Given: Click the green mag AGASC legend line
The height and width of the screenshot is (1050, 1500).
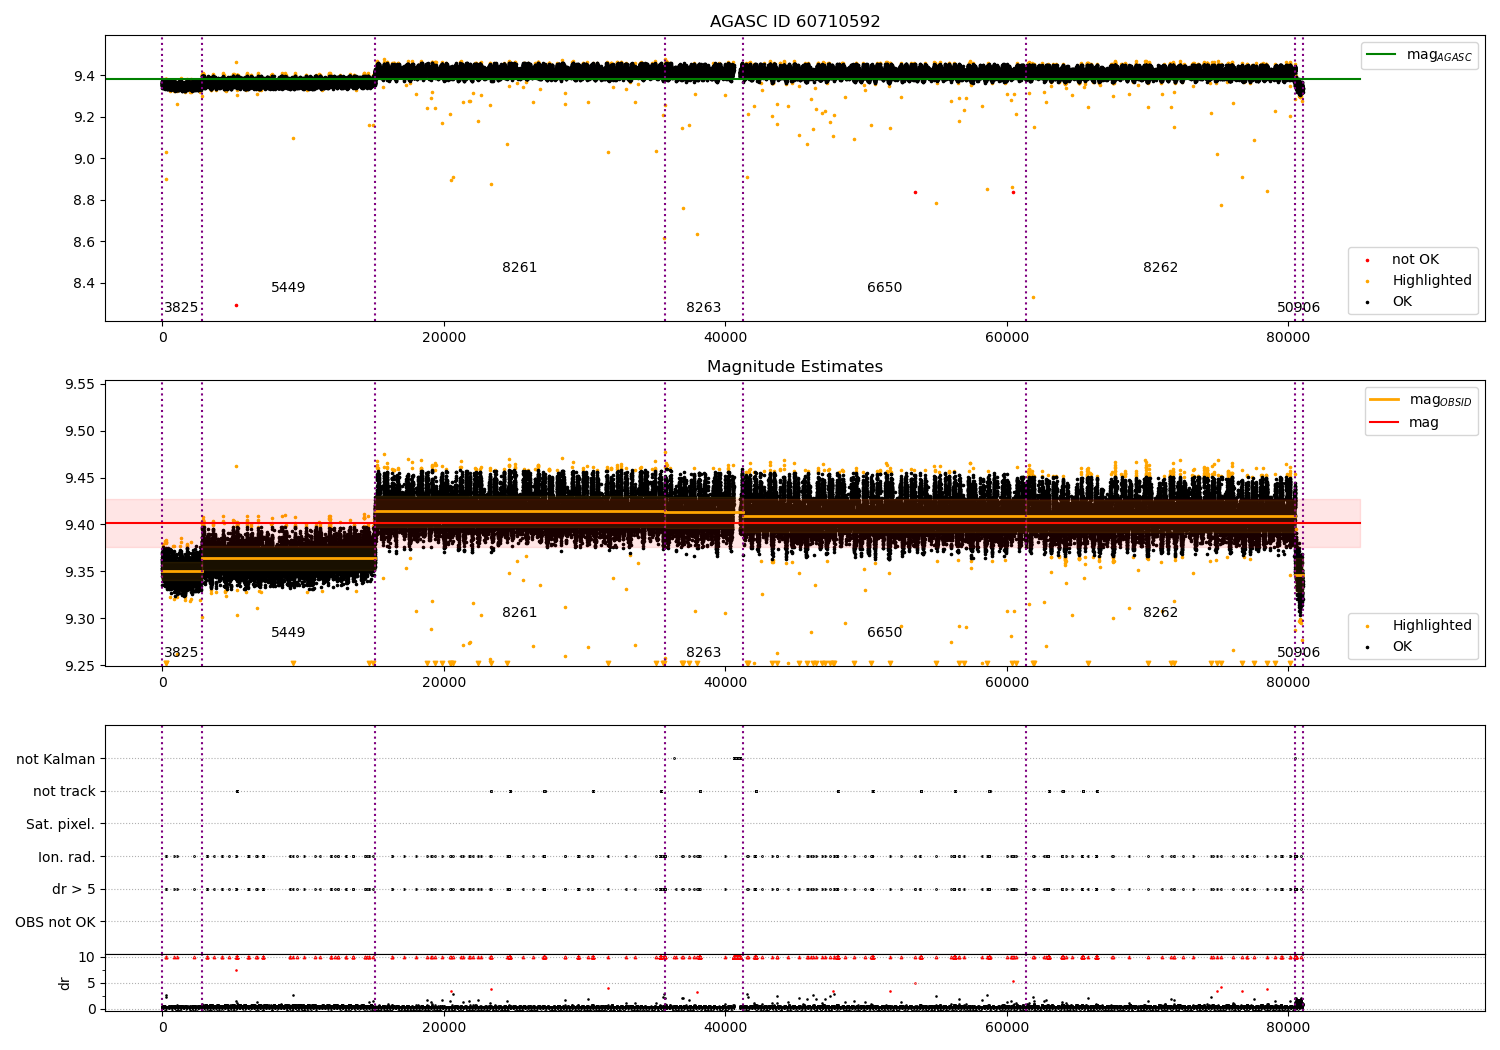Looking at the screenshot, I should click(x=1381, y=55).
